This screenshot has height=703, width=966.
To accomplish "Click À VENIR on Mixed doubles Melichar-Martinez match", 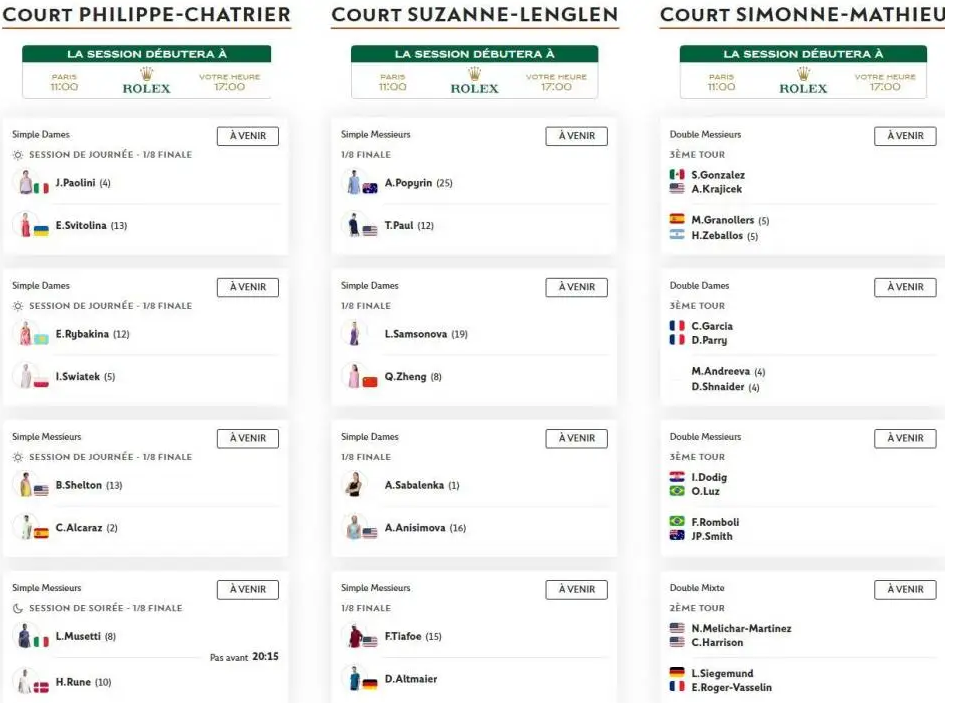I will [x=905, y=590].
